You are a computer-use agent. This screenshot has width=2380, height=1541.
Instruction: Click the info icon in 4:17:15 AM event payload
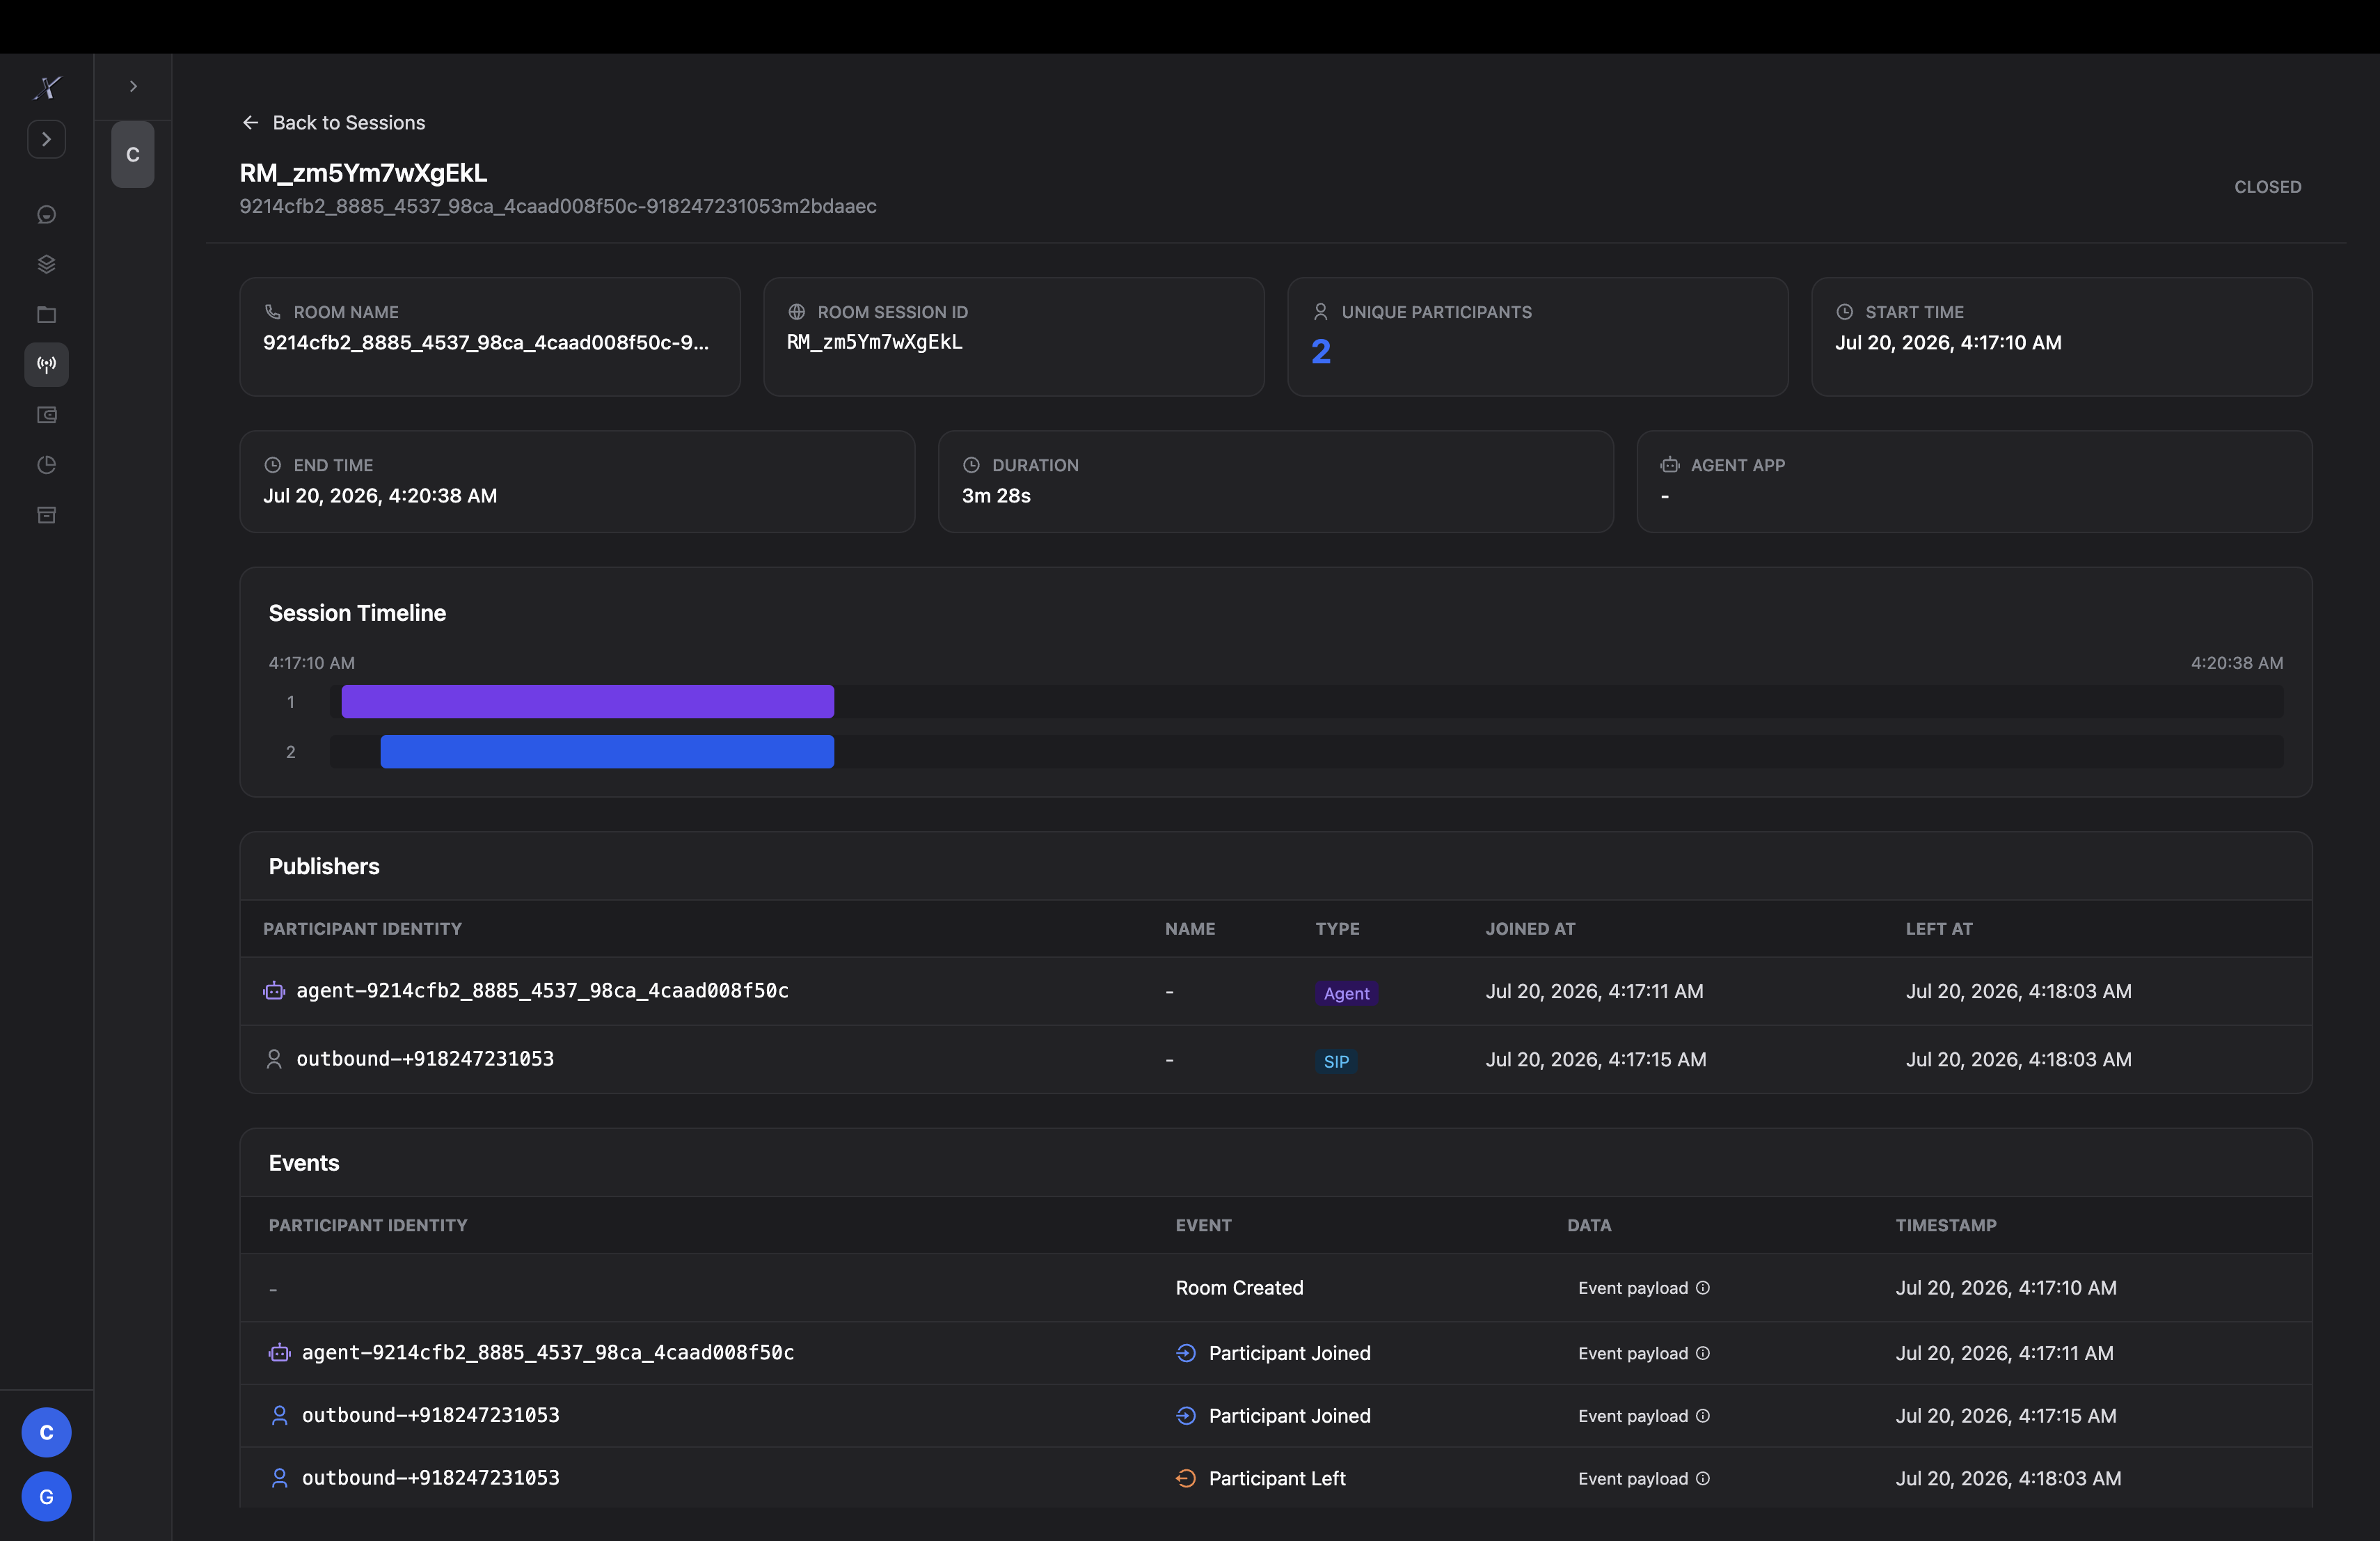(1703, 1416)
